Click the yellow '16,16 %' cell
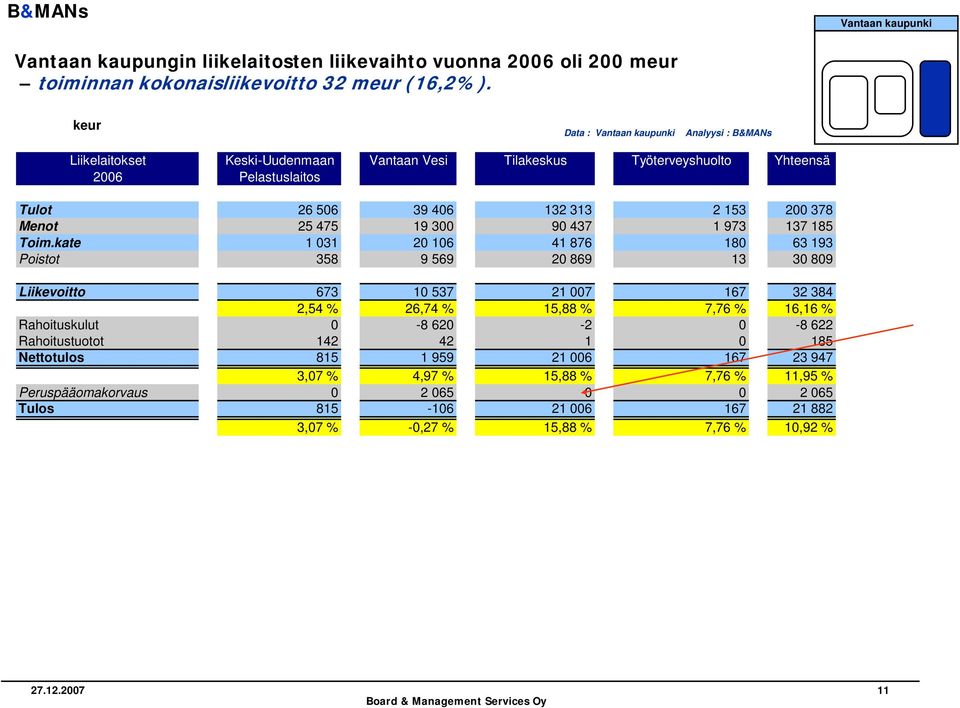This screenshot has width=960, height=708. click(x=801, y=309)
